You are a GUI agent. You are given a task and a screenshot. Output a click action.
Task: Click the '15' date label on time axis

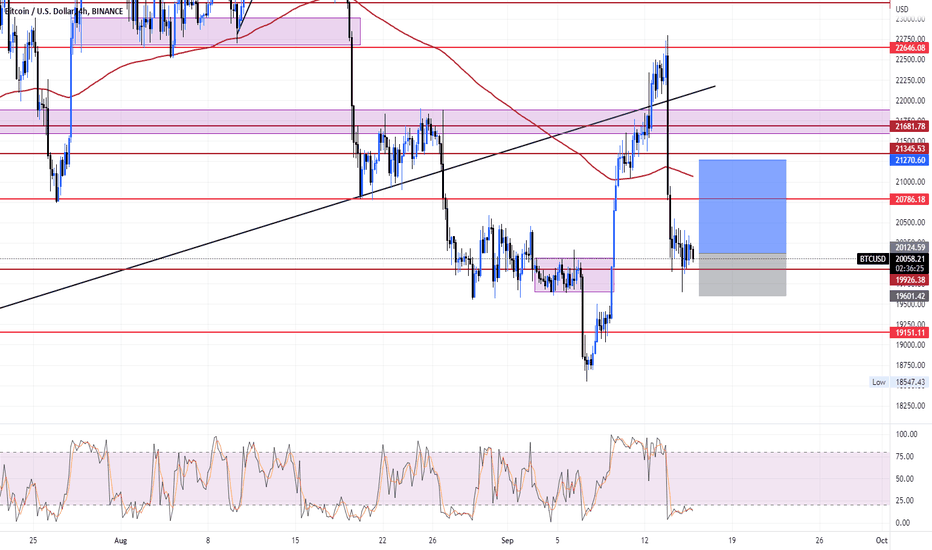tap(295, 540)
